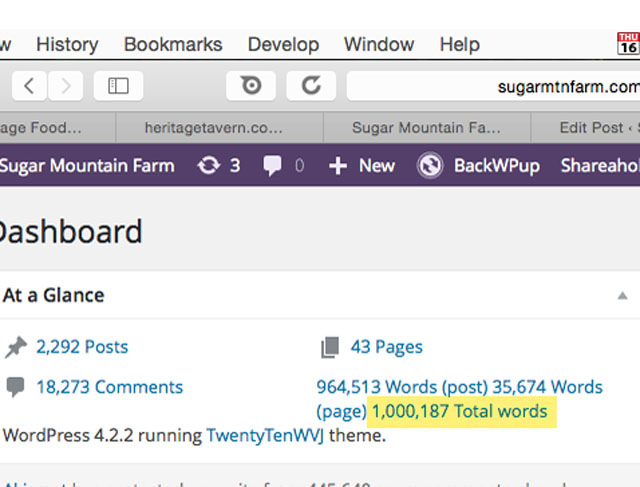640x487 pixels.
Task: Switch to the Edit Post tab
Action: (586, 128)
